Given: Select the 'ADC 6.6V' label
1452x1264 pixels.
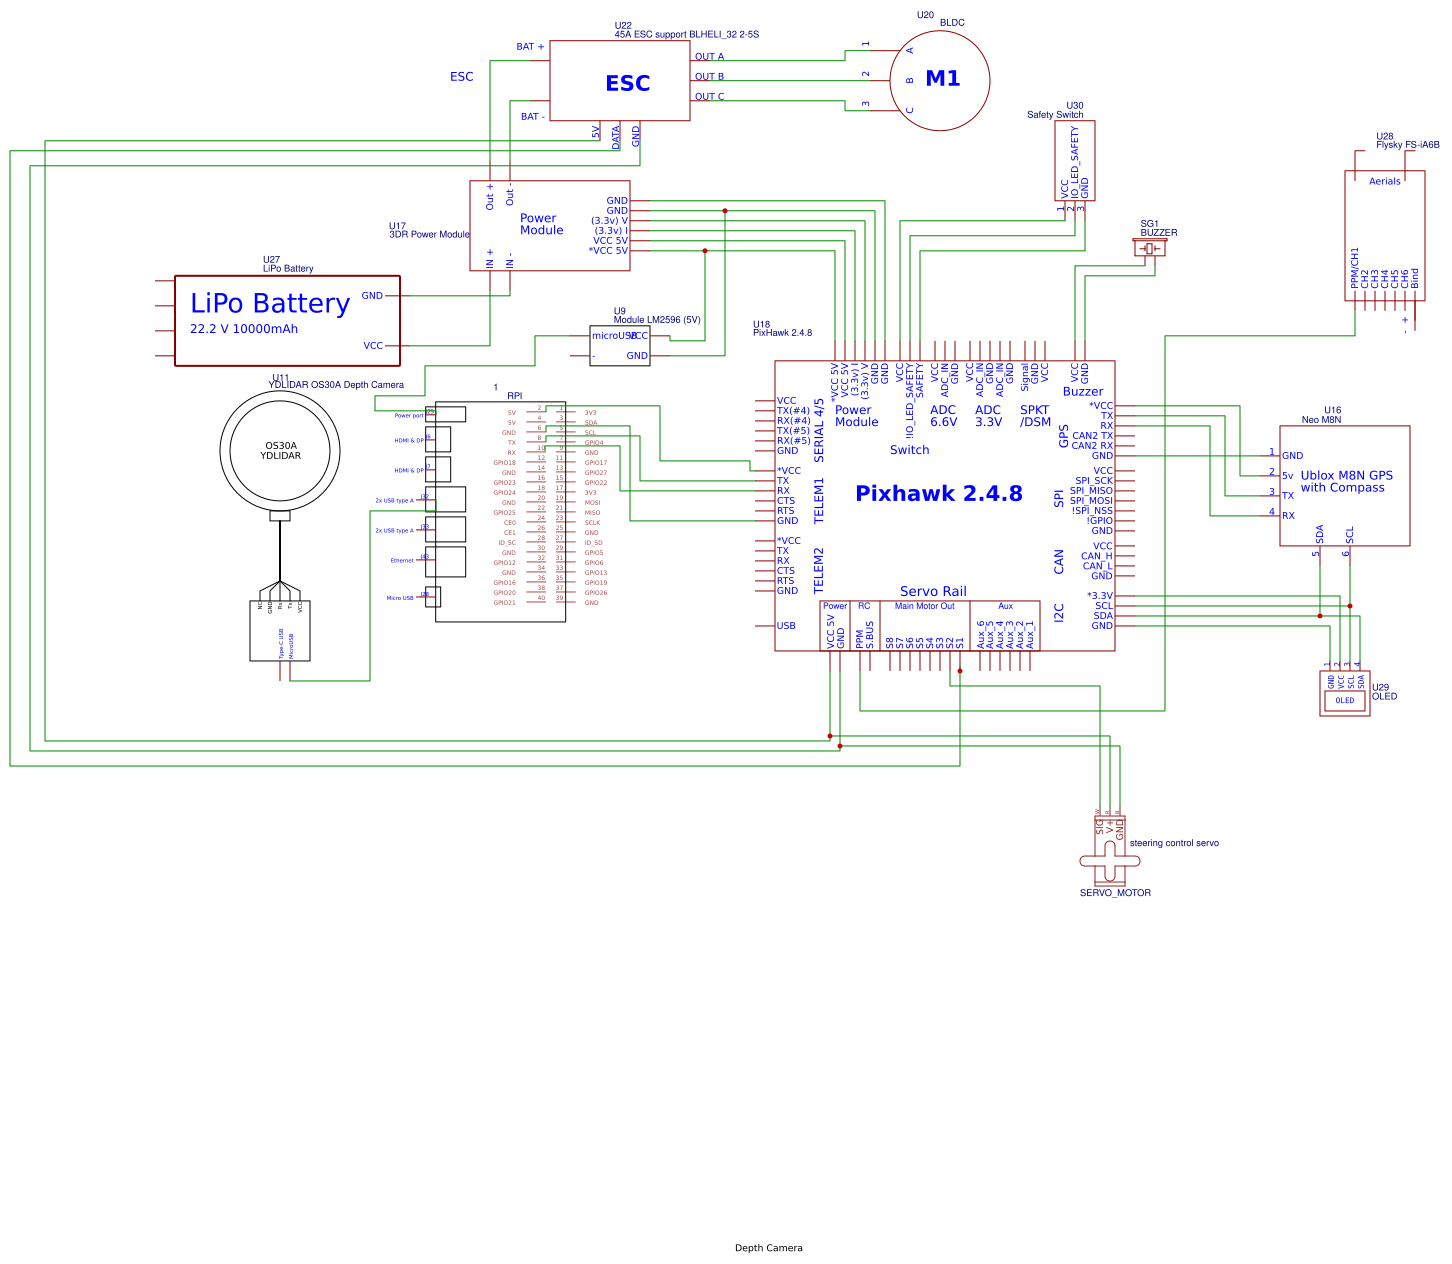Looking at the screenshot, I should click(943, 416).
